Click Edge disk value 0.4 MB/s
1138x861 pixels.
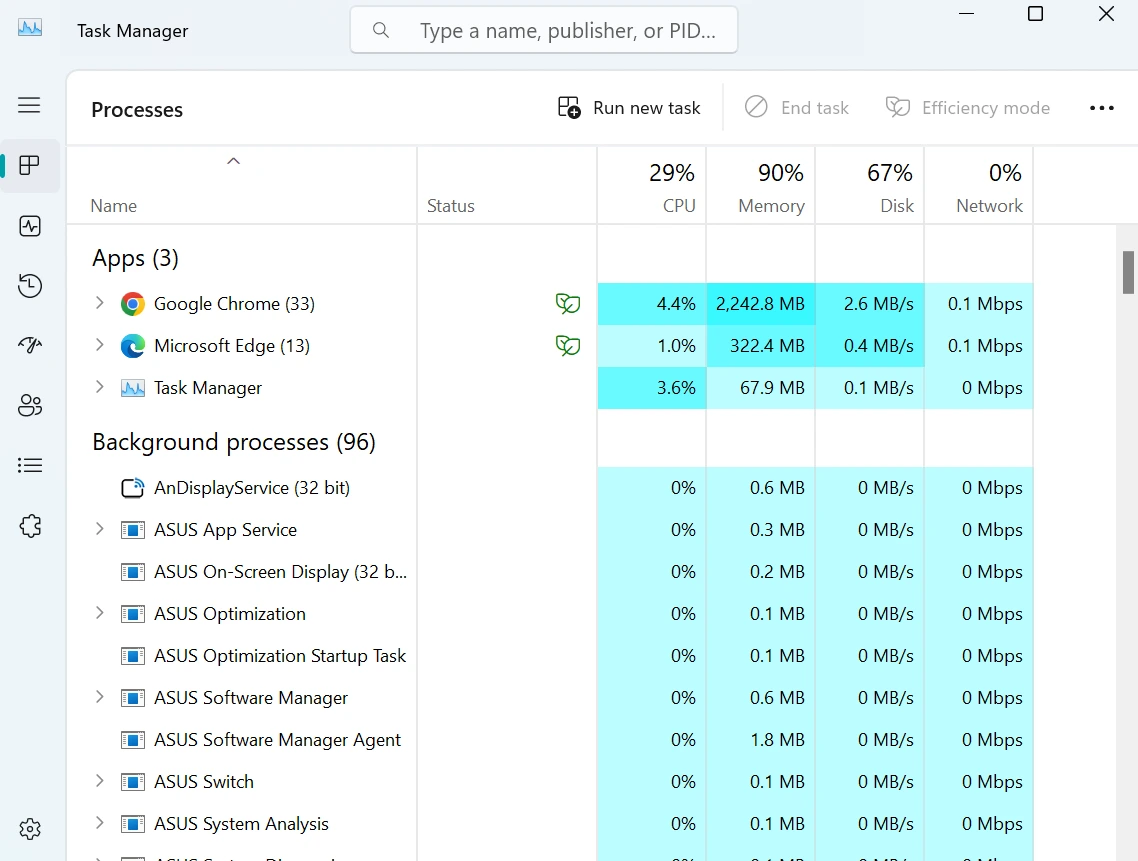(x=878, y=346)
